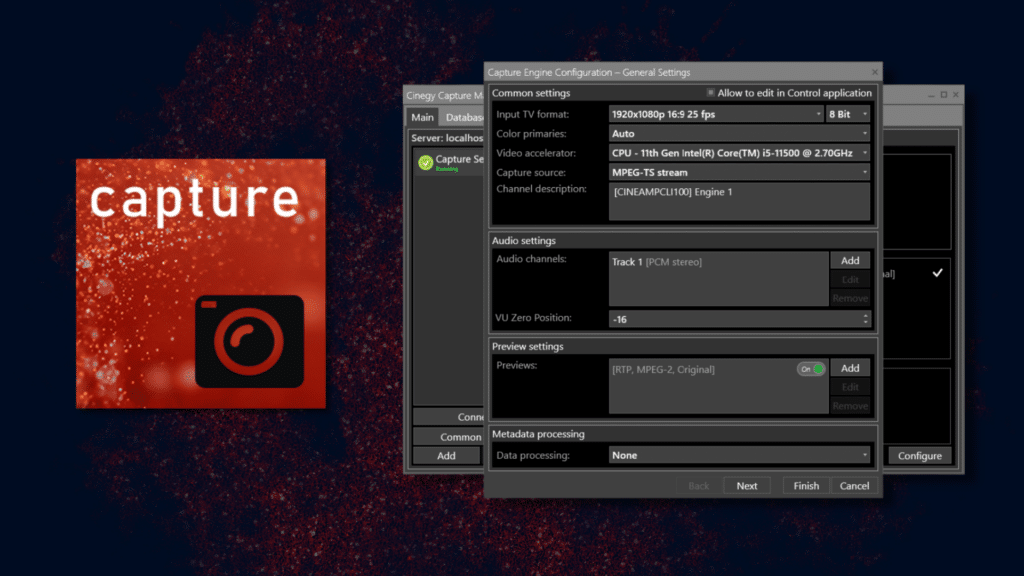The height and width of the screenshot is (576, 1024).
Task: Click the Finish button
Action: tap(806, 486)
